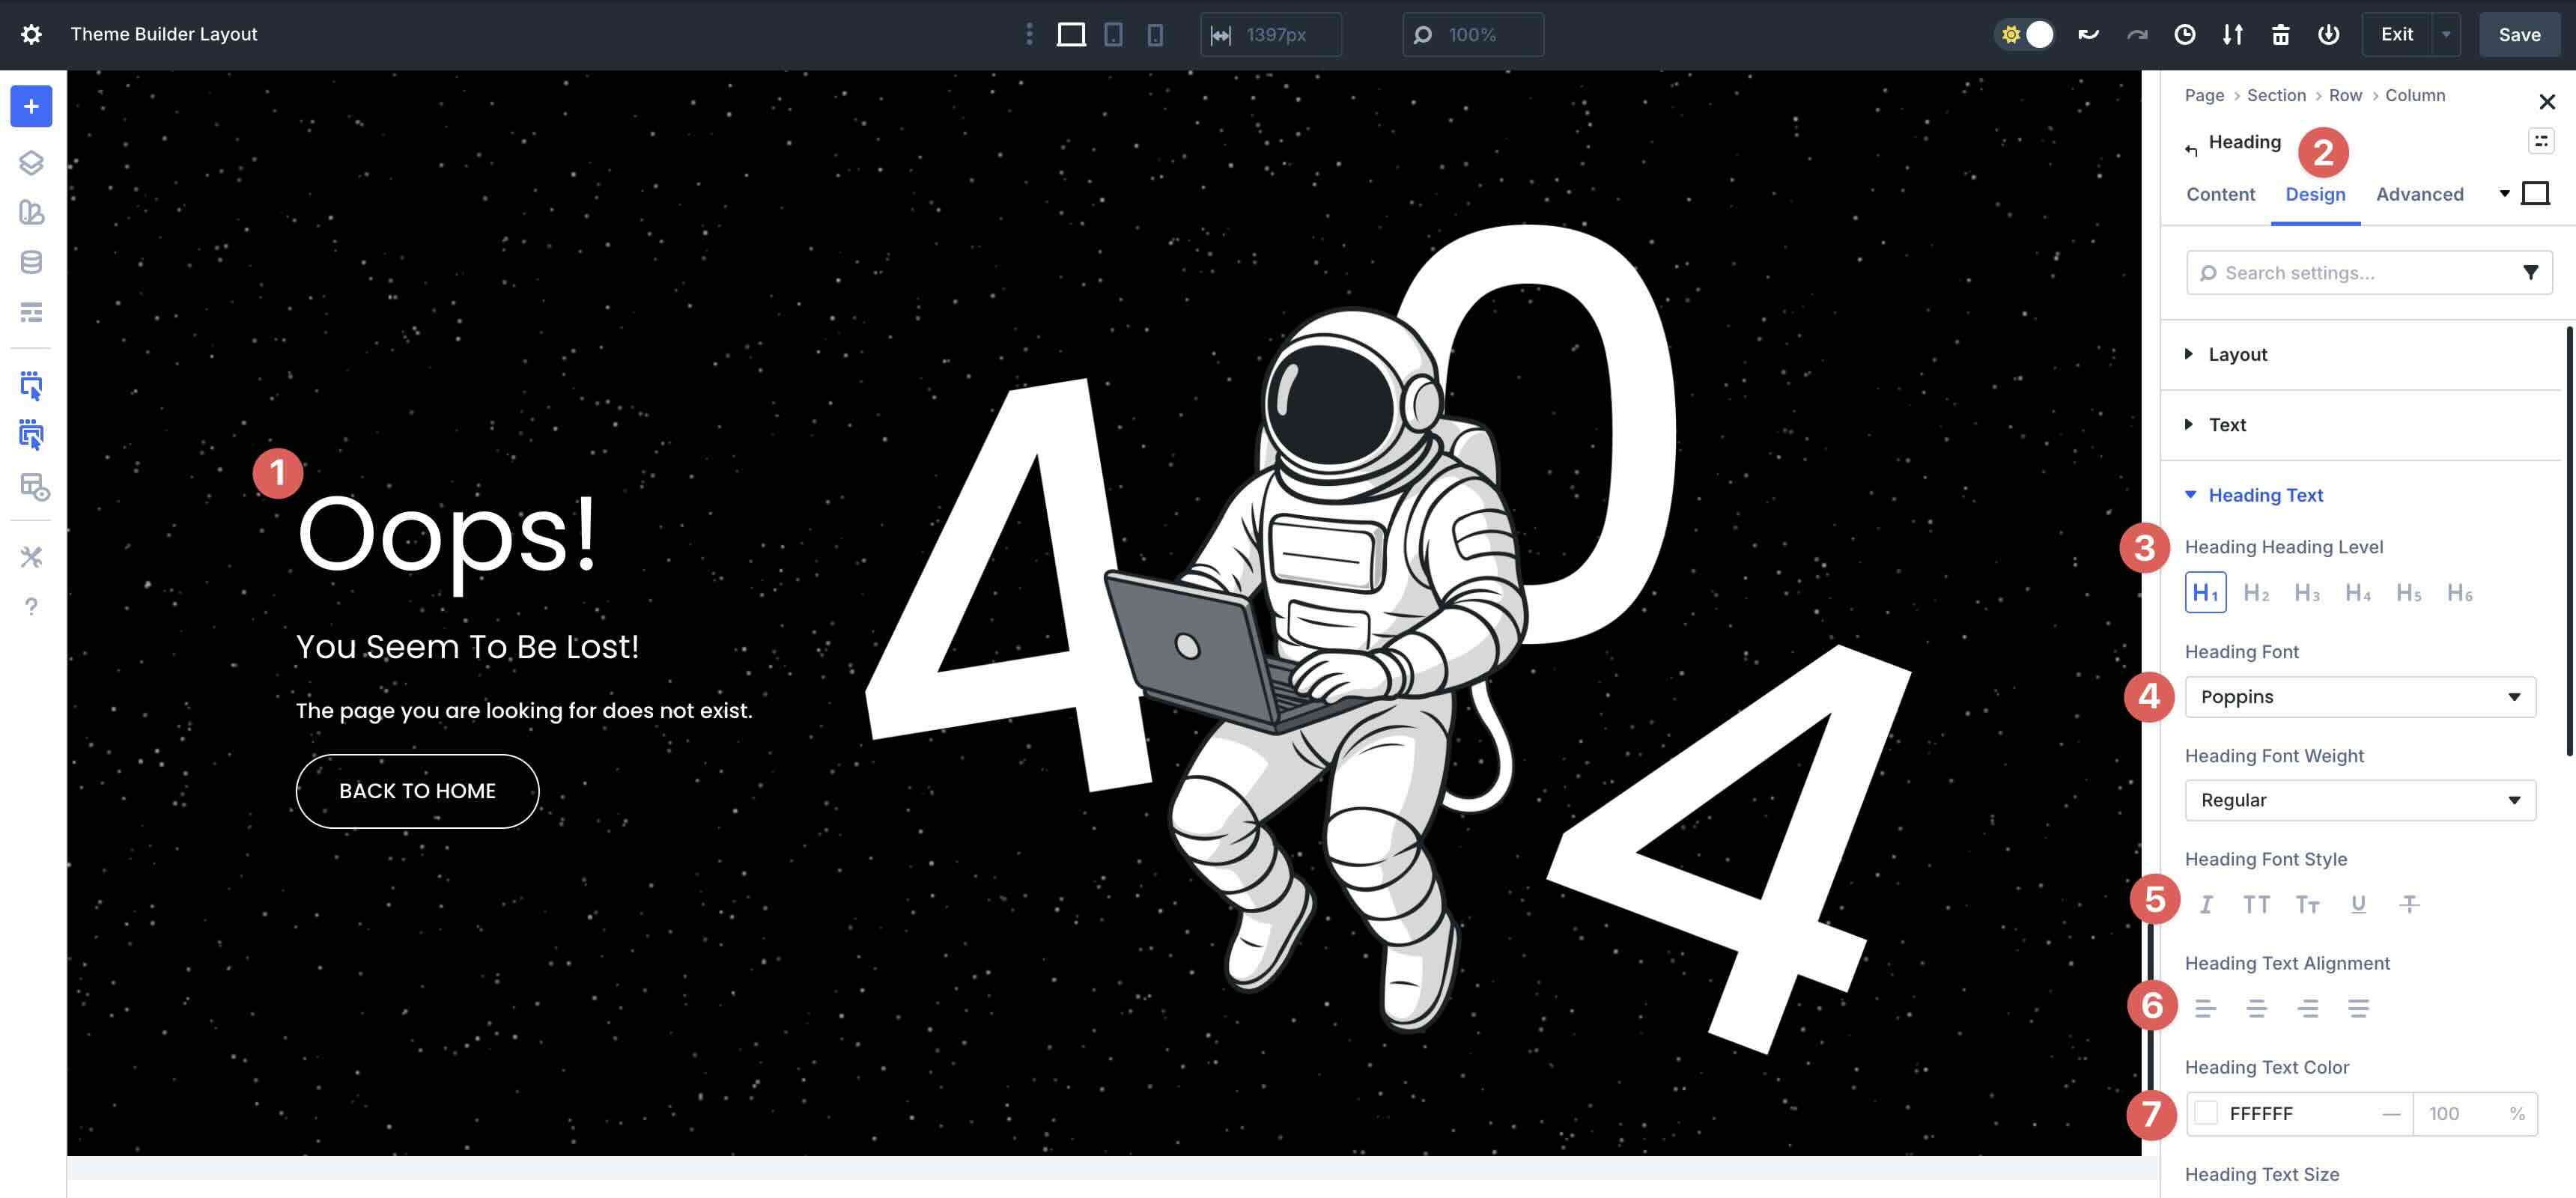This screenshot has width=2576, height=1198.
Task: Select H2 heading level
Action: click(x=2256, y=593)
